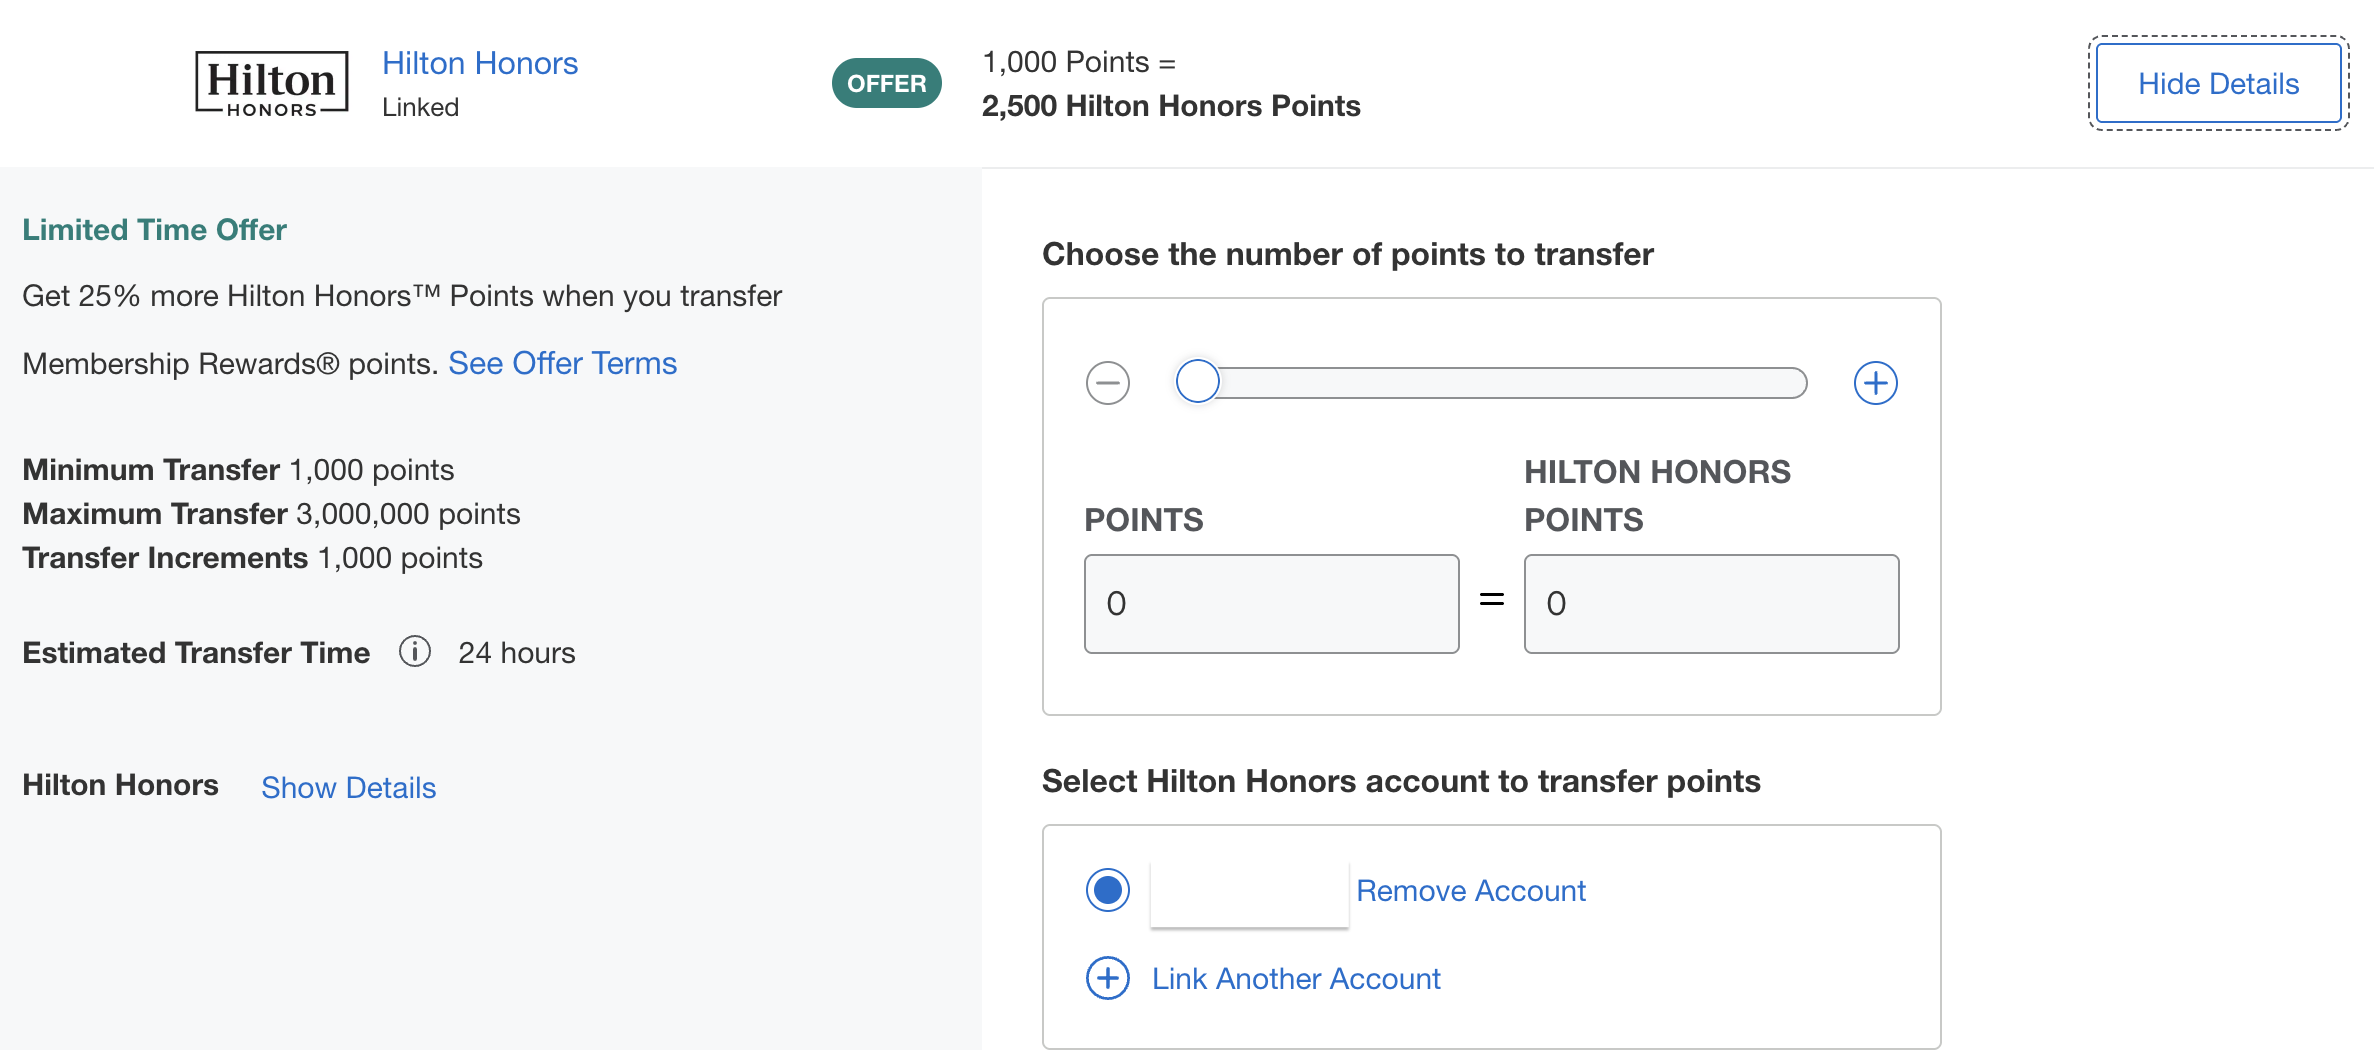2374x1050 pixels.
Task: Click the Remove Account link
Action: coord(1471,890)
